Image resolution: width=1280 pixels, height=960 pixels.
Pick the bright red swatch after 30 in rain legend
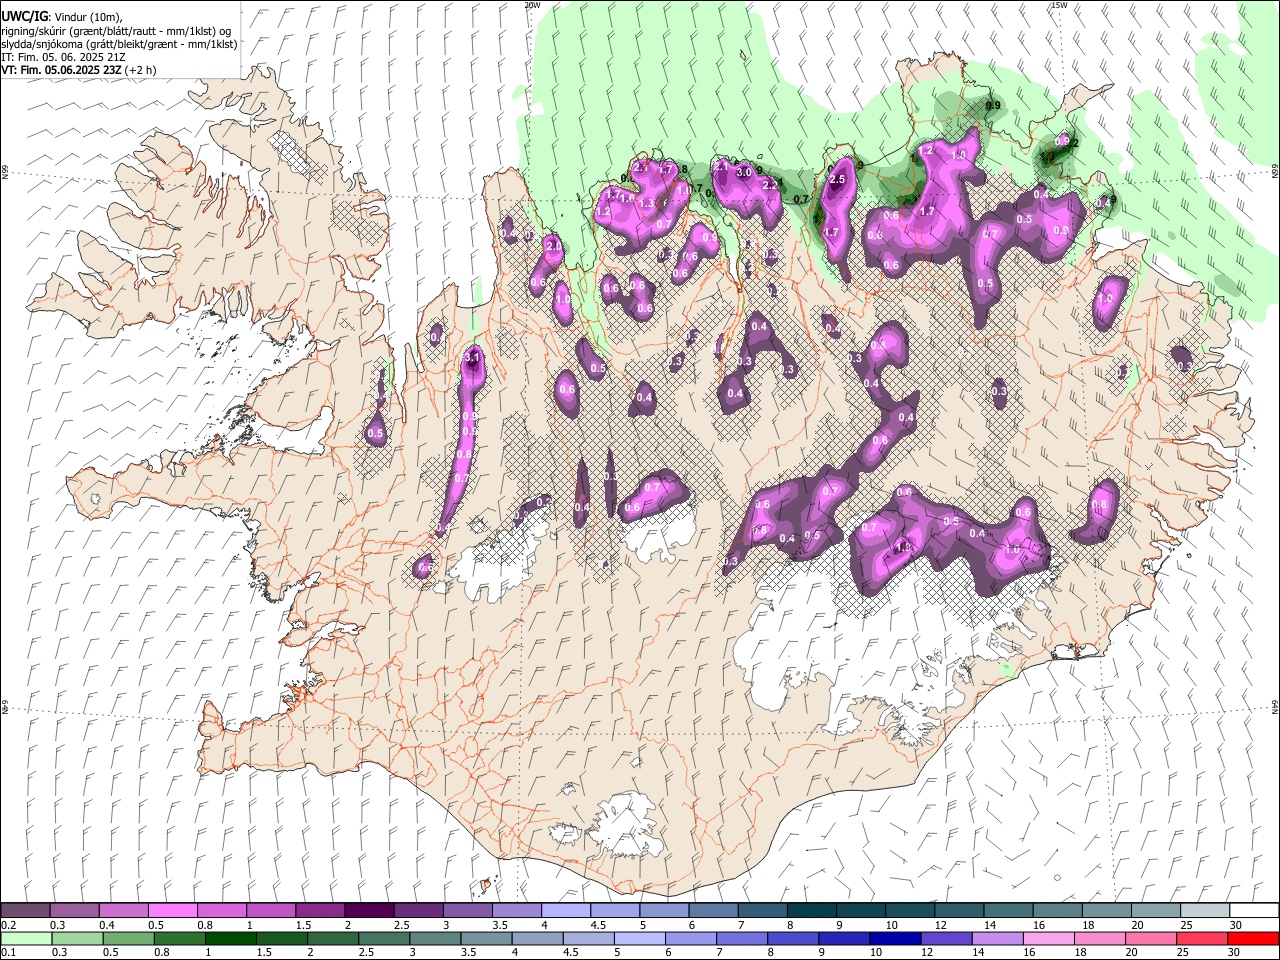coord(1254,938)
